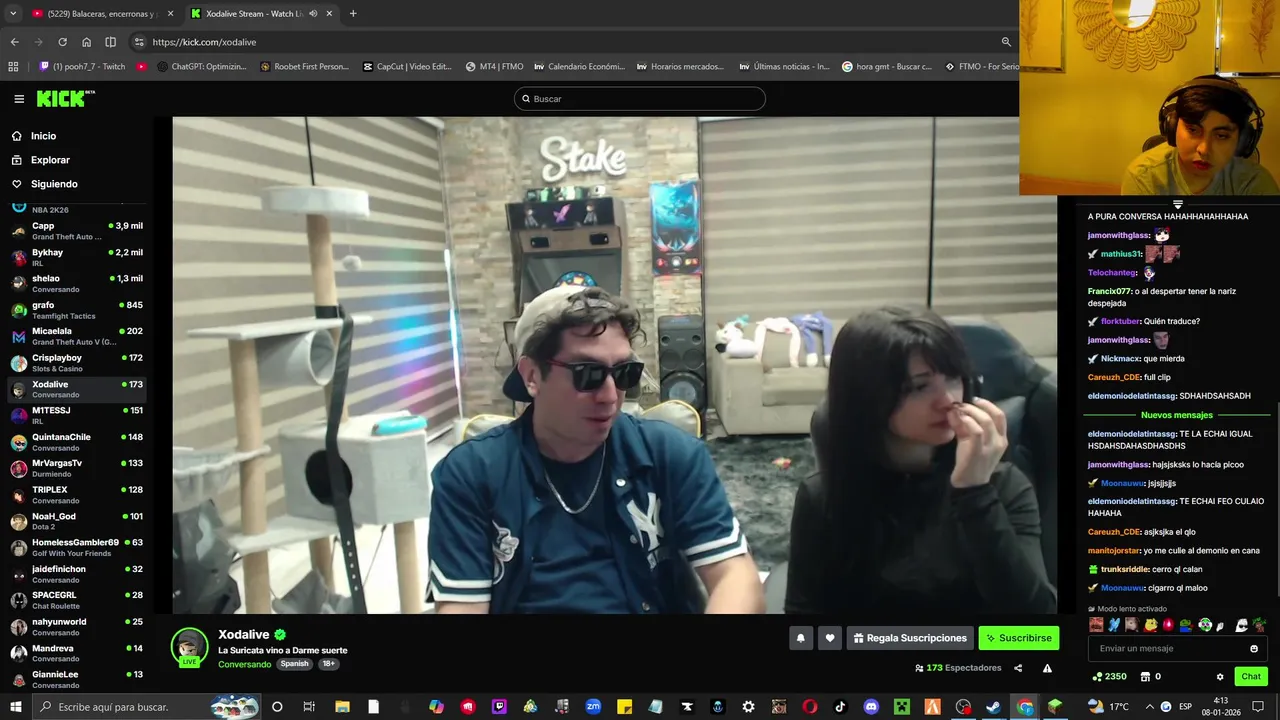The image size is (1280, 720).
Task: Click the Spanish language tag
Action: (294, 664)
